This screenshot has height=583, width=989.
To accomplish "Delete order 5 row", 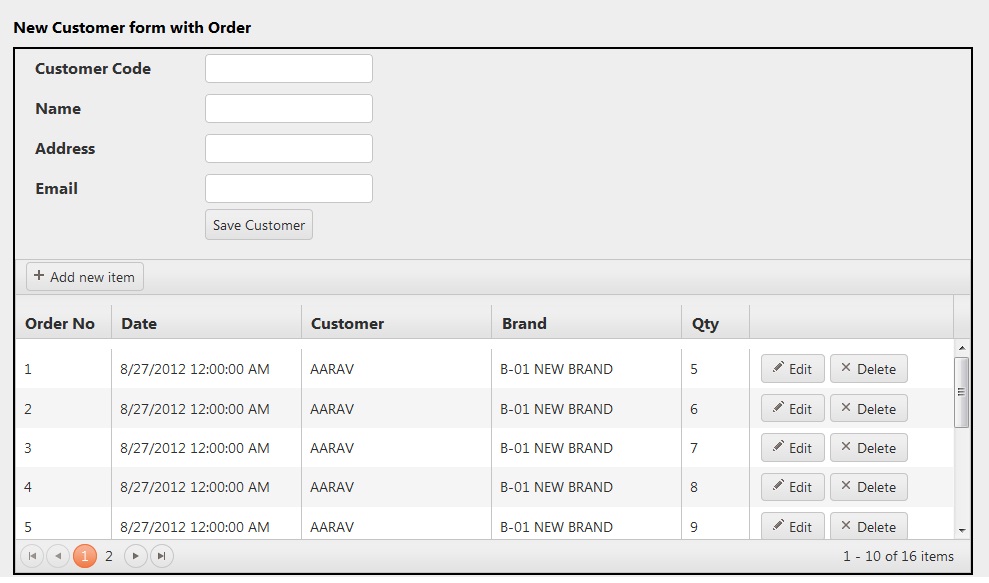I will (868, 526).
